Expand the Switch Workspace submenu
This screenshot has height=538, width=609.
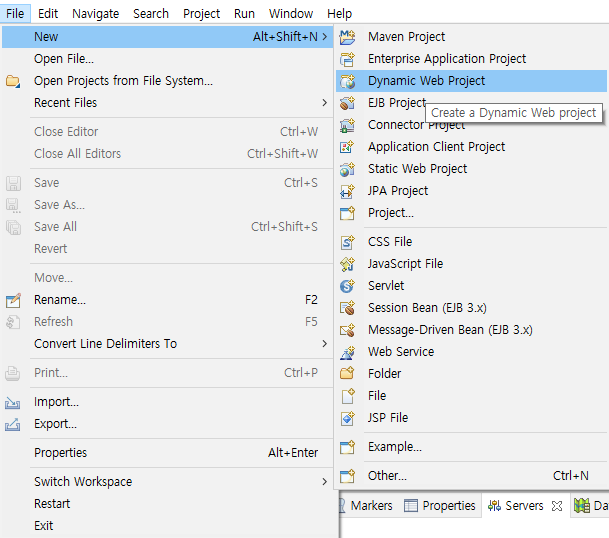tap(325, 482)
